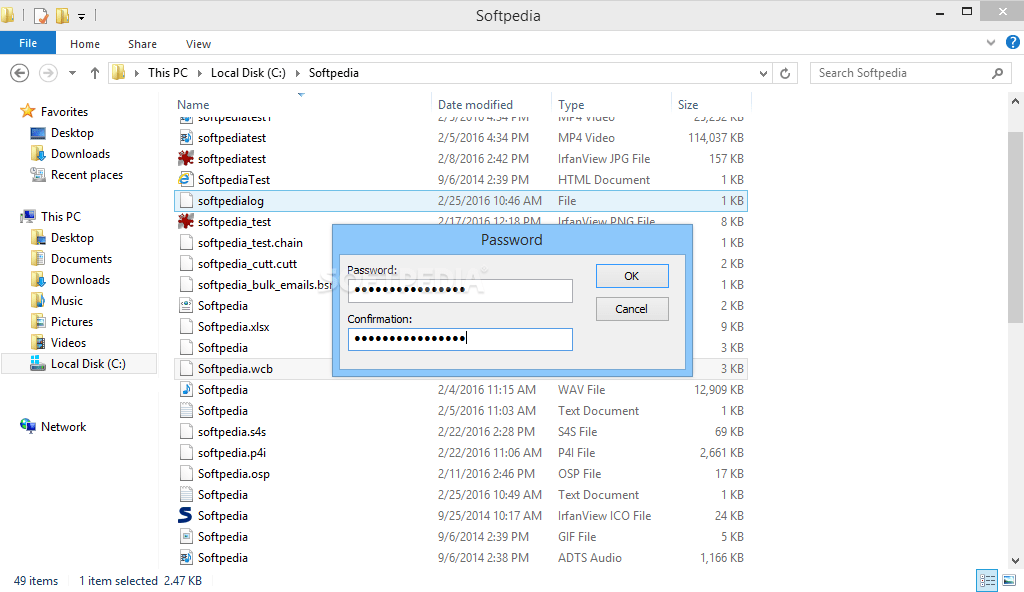Navigate back with the back arrow
This screenshot has height=592, width=1024.
pyautogui.click(x=20, y=73)
